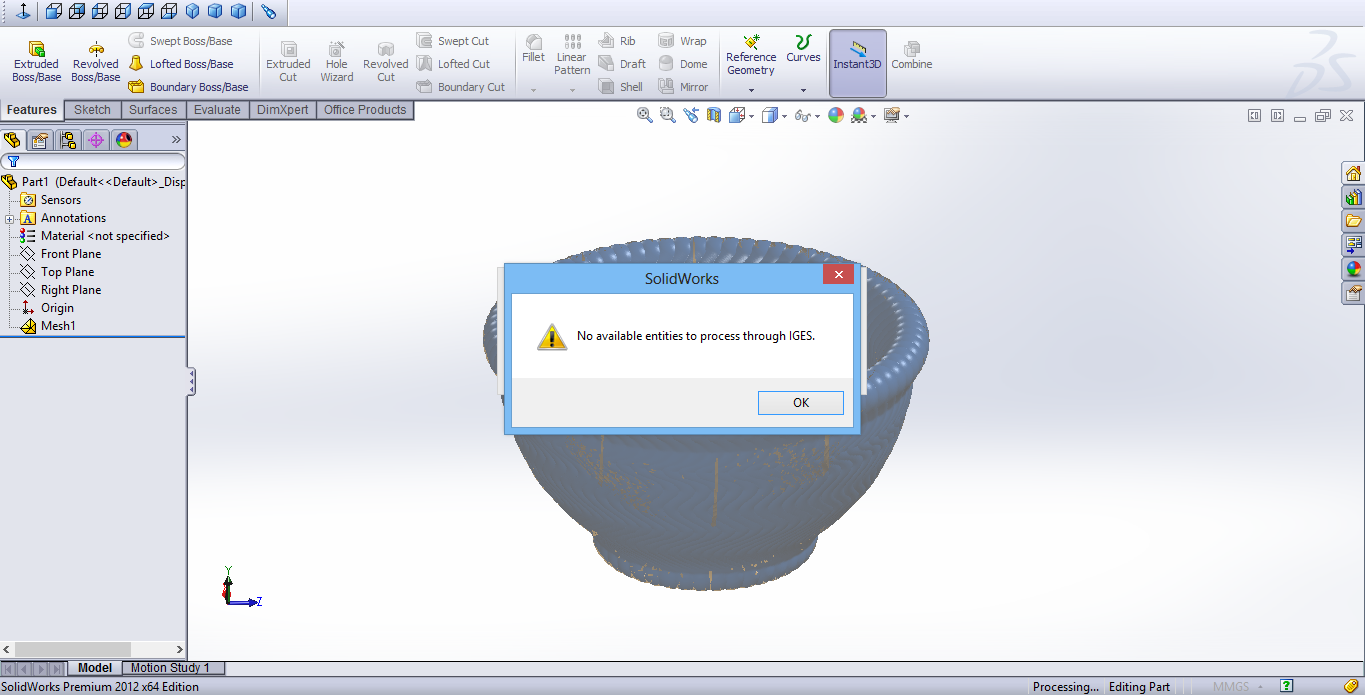Select the Linear Pattern tool
Screen dimensions: 1365x695
[572, 55]
